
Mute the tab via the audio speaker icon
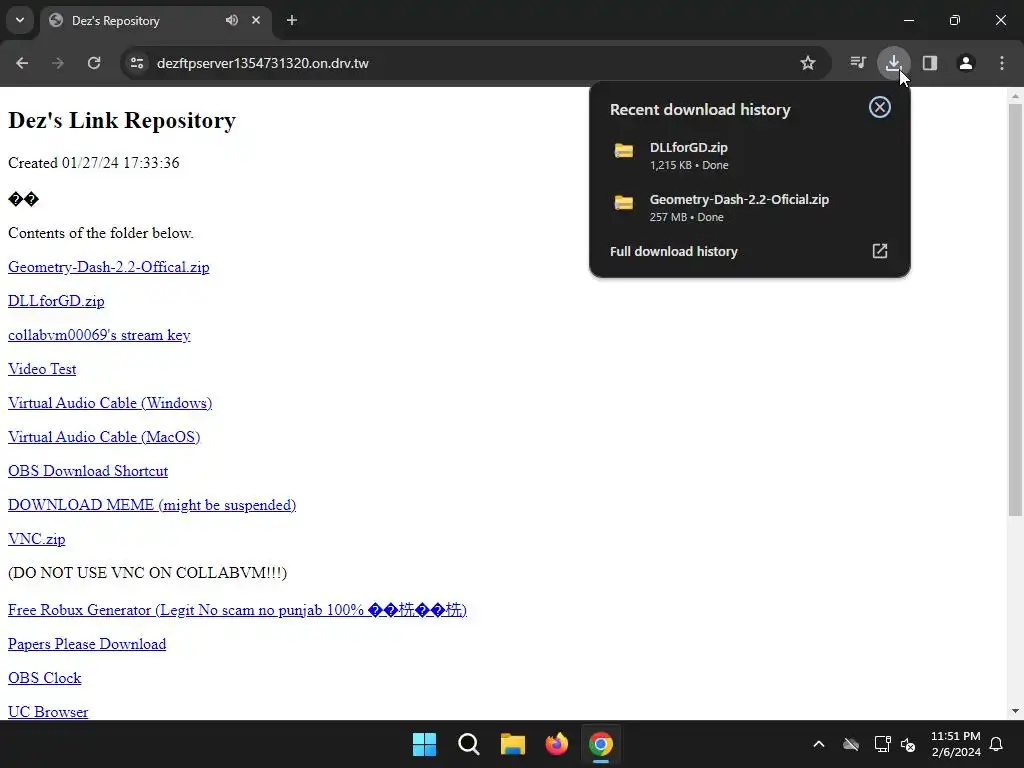[x=232, y=20]
